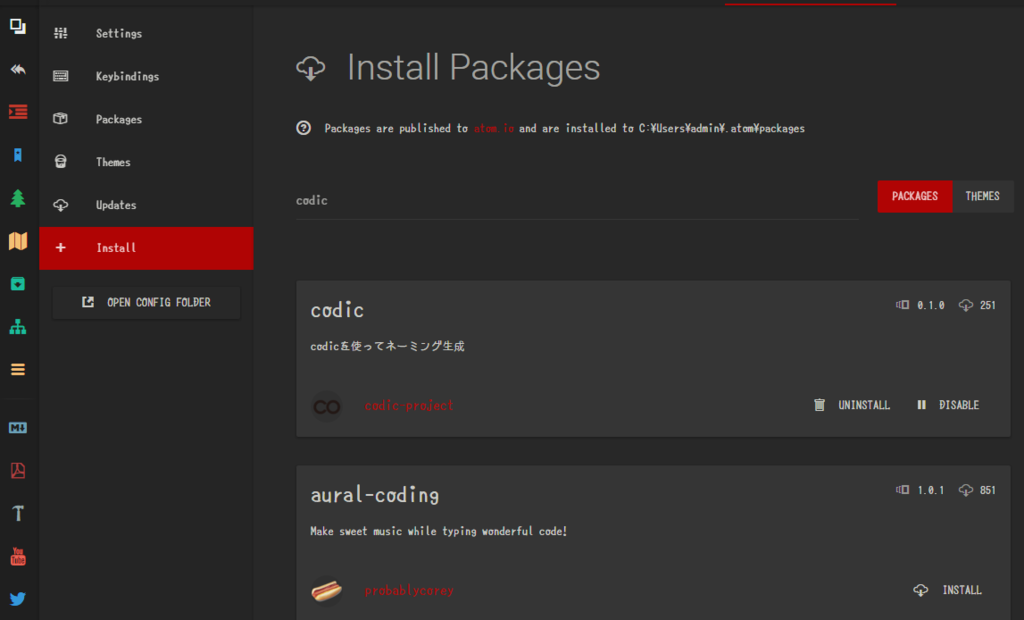Open the blue bookmark icon
Screen dimensions: 1024x620
18,155
